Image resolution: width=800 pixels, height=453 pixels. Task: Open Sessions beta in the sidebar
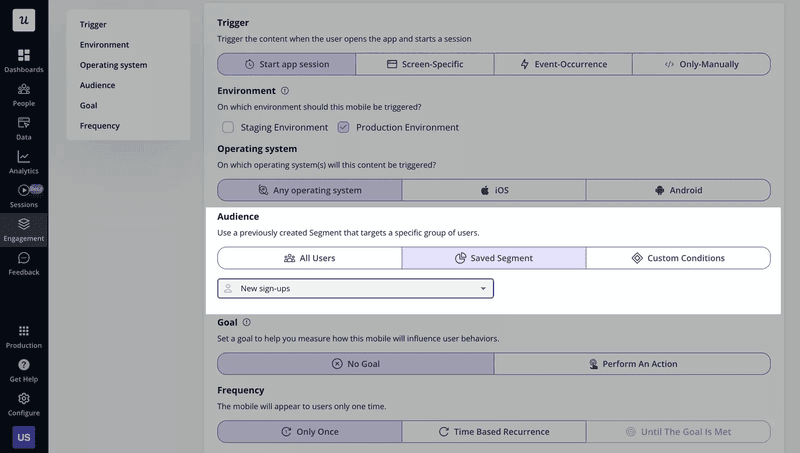tap(24, 191)
